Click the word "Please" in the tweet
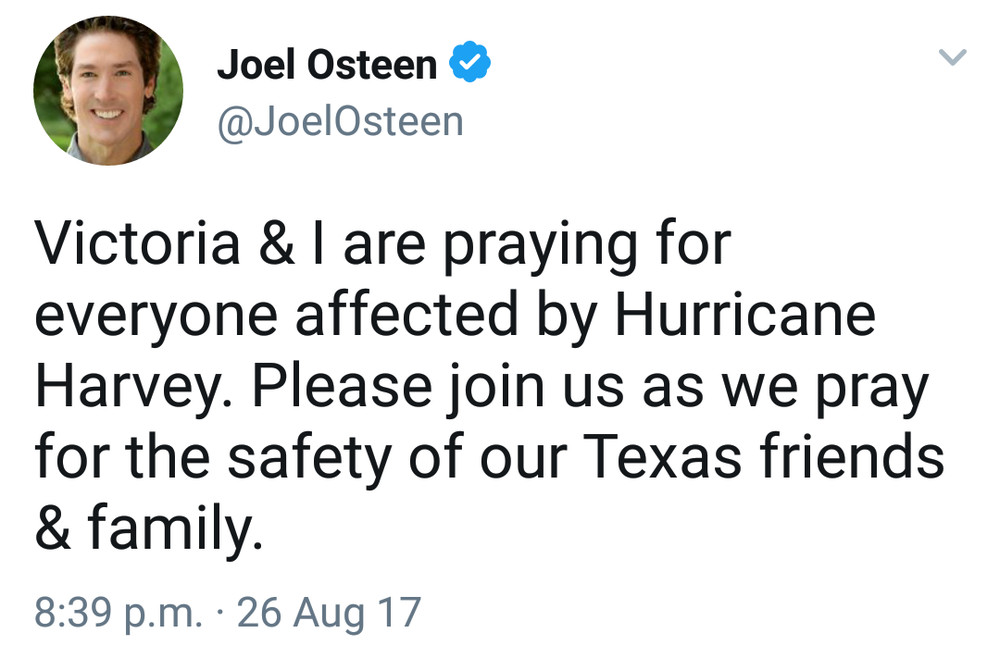This screenshot has width=1000, height=658. 342,386
